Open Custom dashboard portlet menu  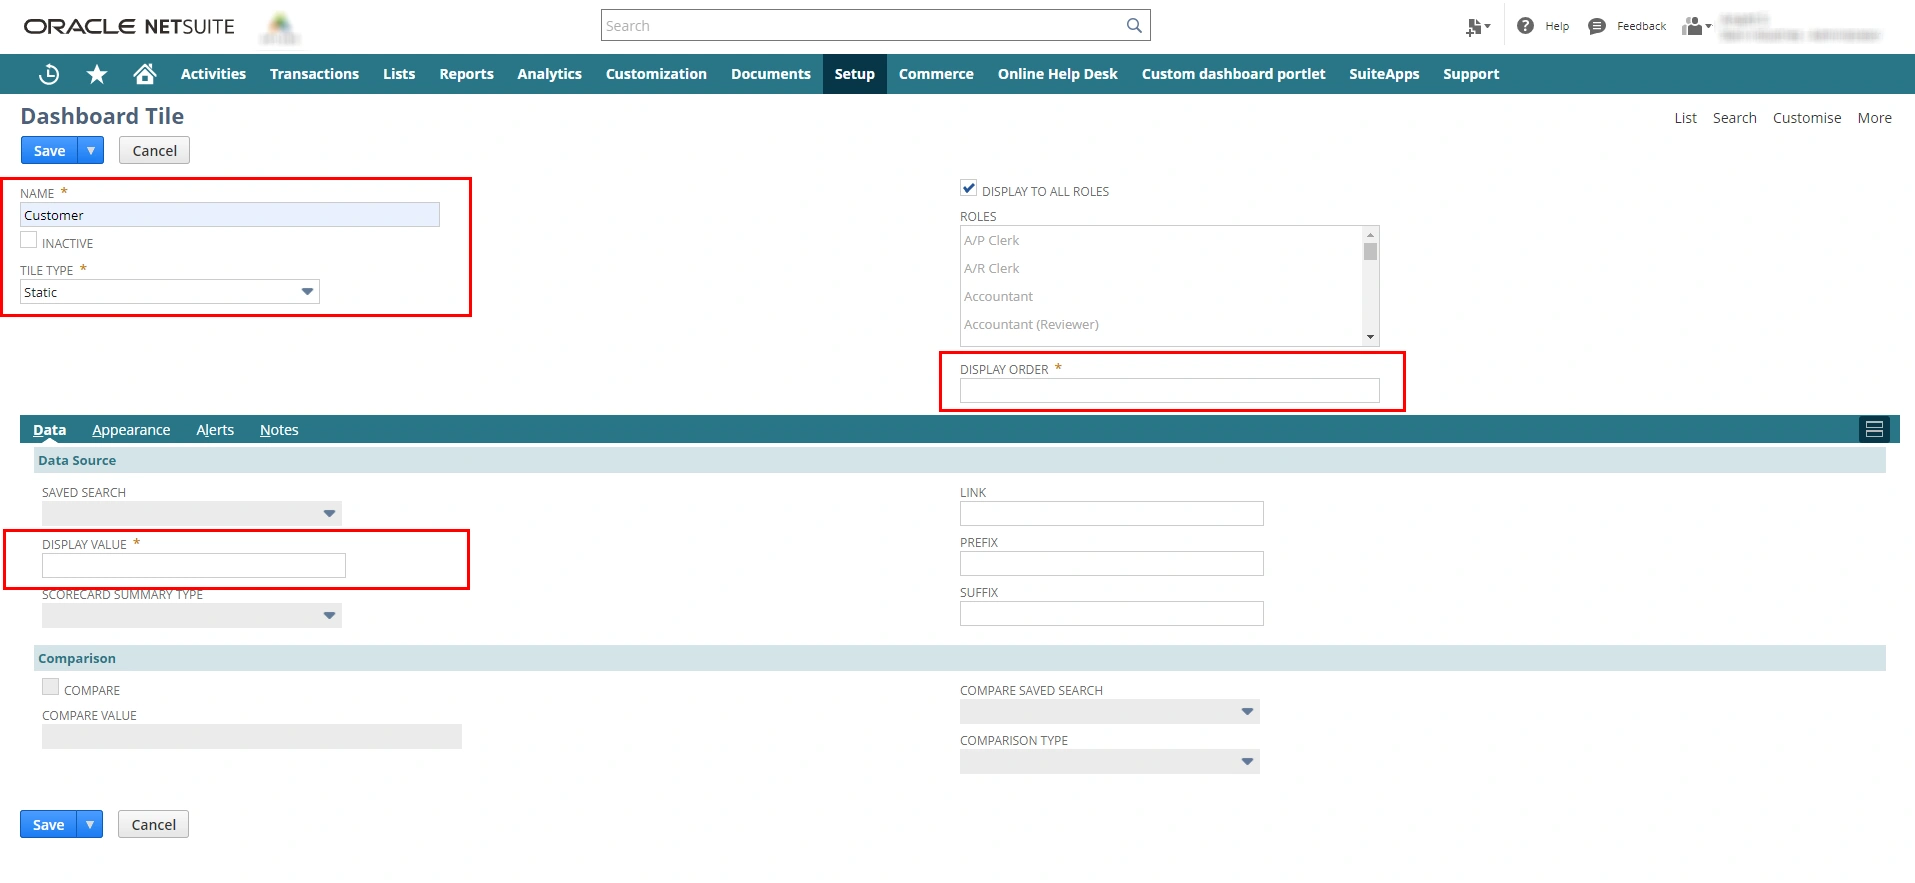pyautogui.click(x=1233, y=74)
